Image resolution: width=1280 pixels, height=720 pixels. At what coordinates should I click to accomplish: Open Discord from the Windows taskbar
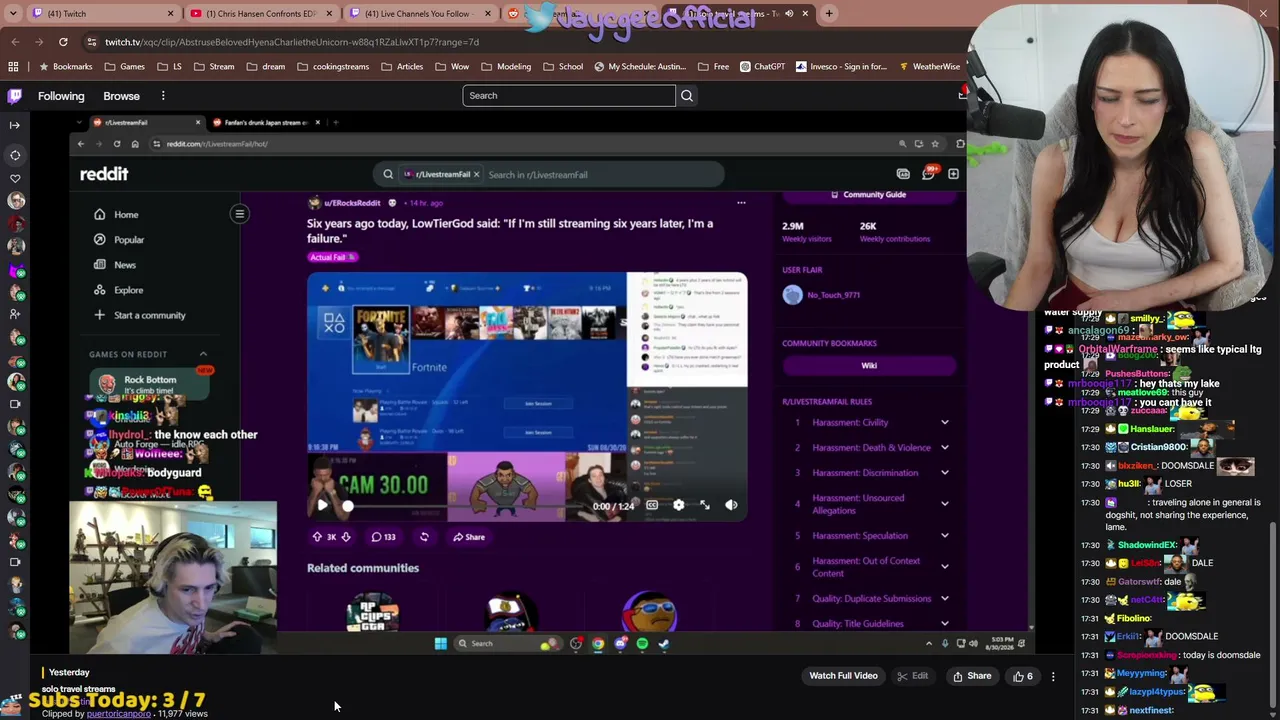click(620, 644)
